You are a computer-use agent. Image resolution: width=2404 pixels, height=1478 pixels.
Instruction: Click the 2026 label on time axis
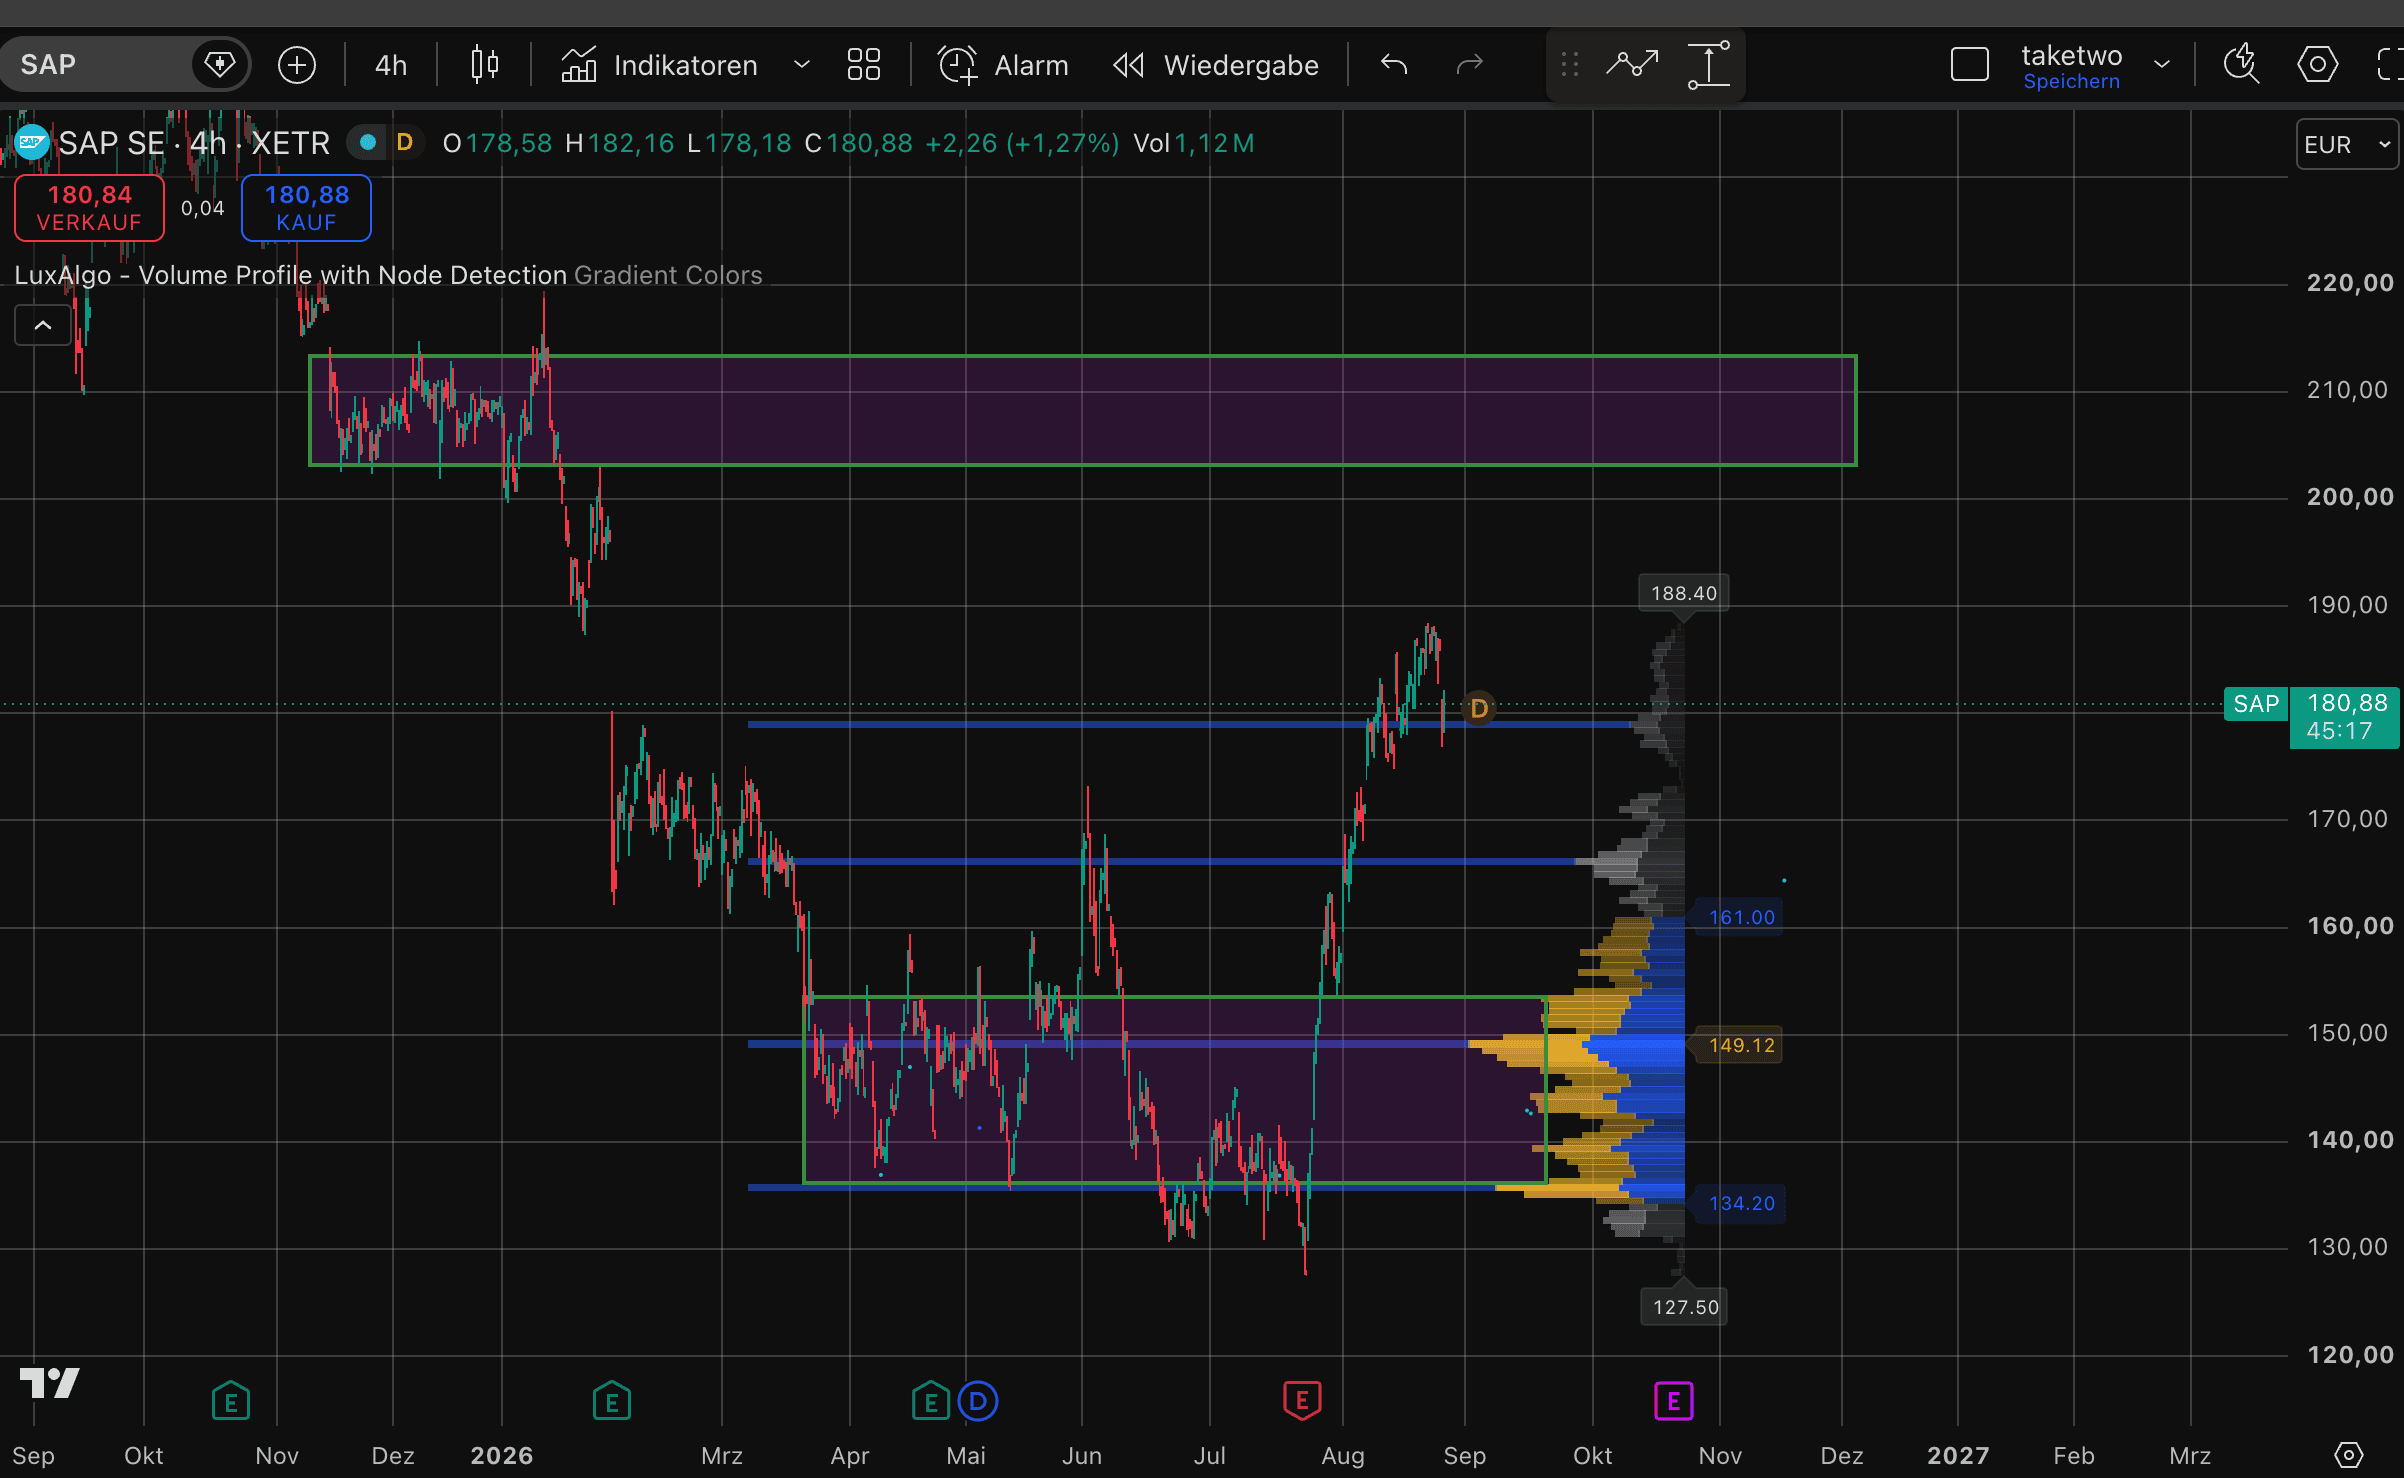pos(502,1455)
